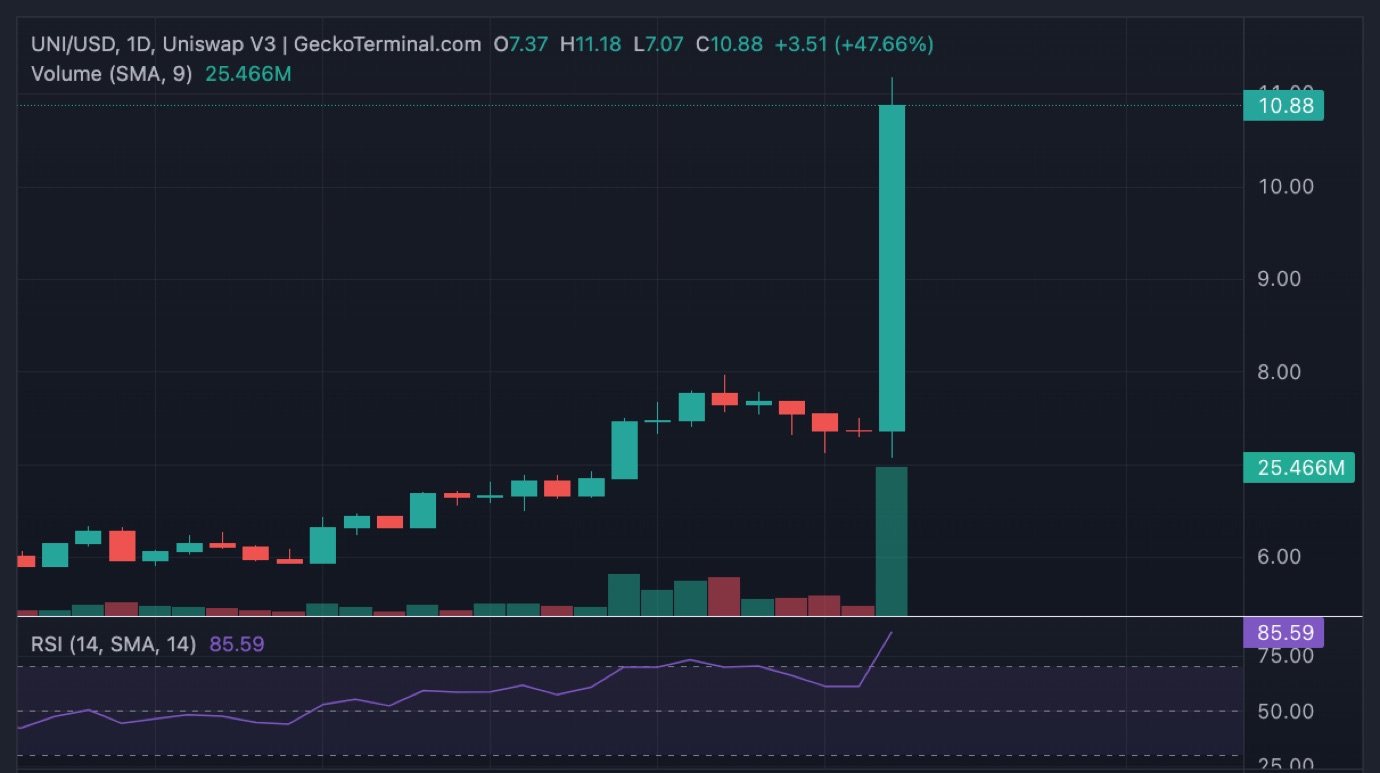This screenshot has height=773, width=1380.
Task: Click the tall green breakout candle body
Action: [x=891, y=268]
